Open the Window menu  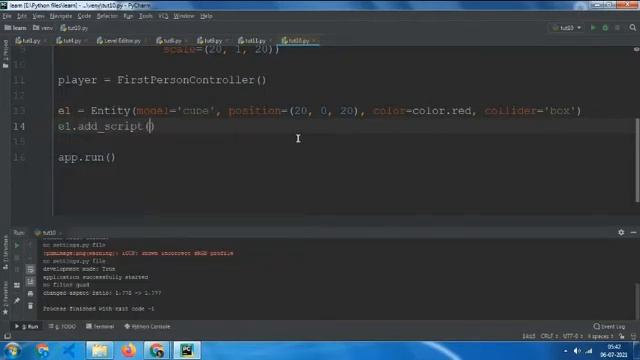click(184, 16)
